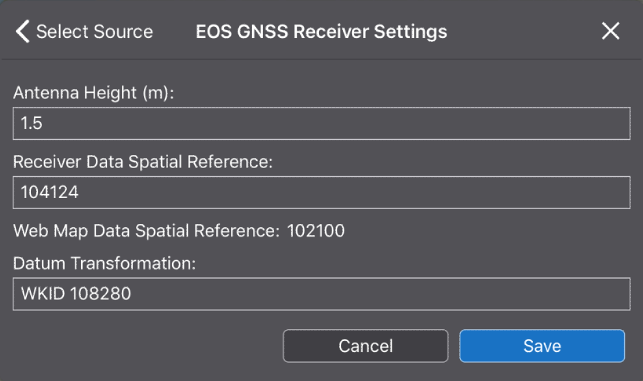643x381 pixels.
Task: Close the EOS GNSS Receiver Settings dialog
Action: (610, 31)
